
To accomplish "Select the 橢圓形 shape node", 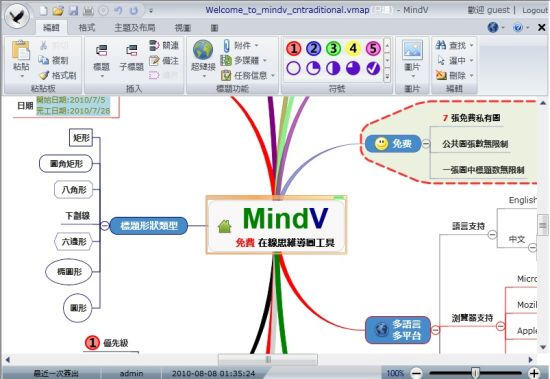I will pos(69,271).
